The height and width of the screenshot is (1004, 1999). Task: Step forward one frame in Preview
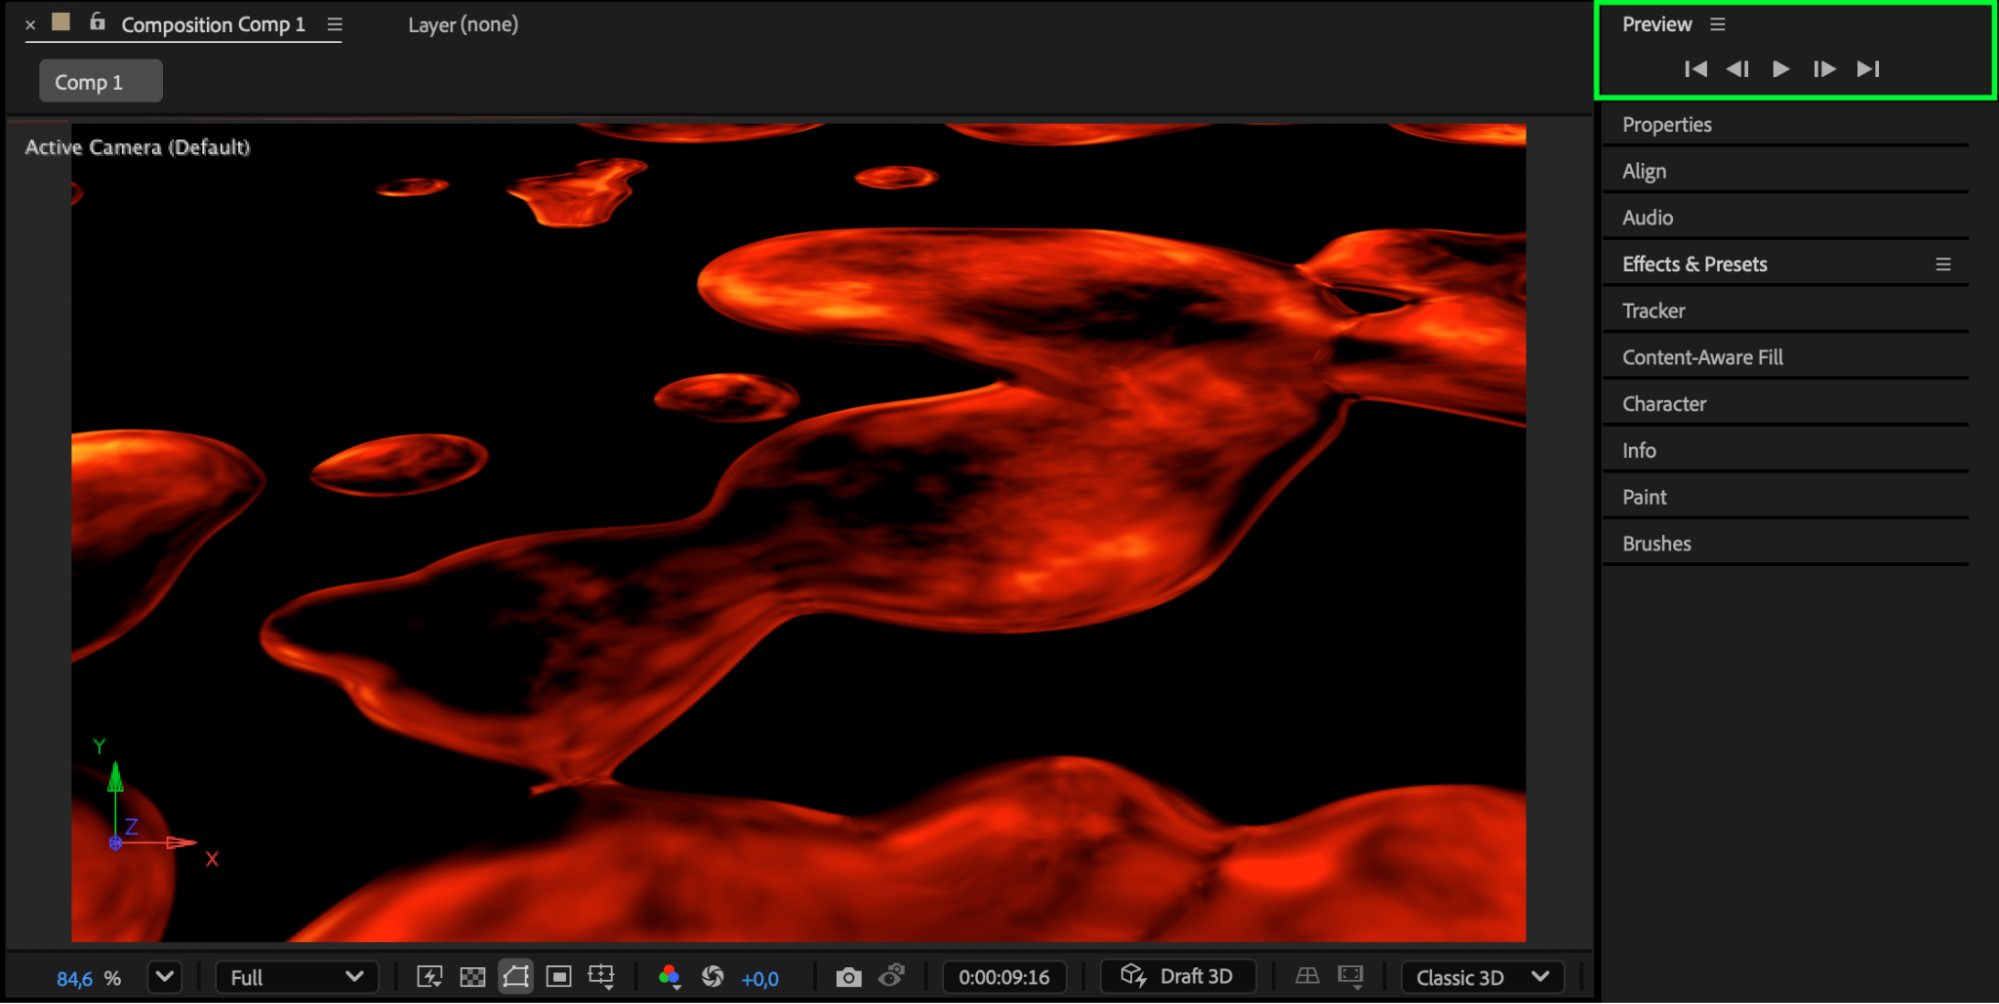click(1824, 69)
